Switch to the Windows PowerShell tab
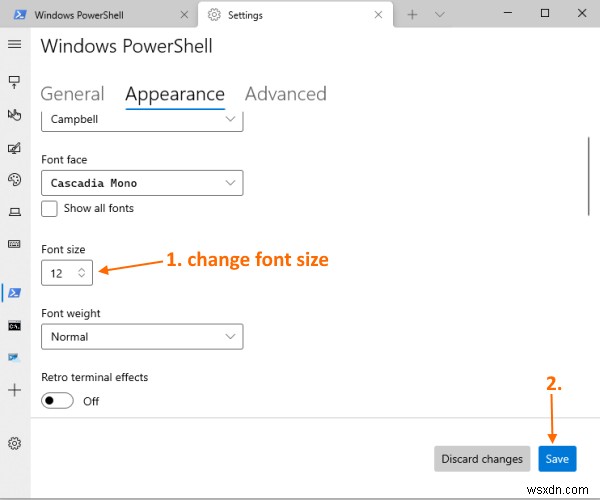Screen dimensions: 600x500 (x=99, y=15)
